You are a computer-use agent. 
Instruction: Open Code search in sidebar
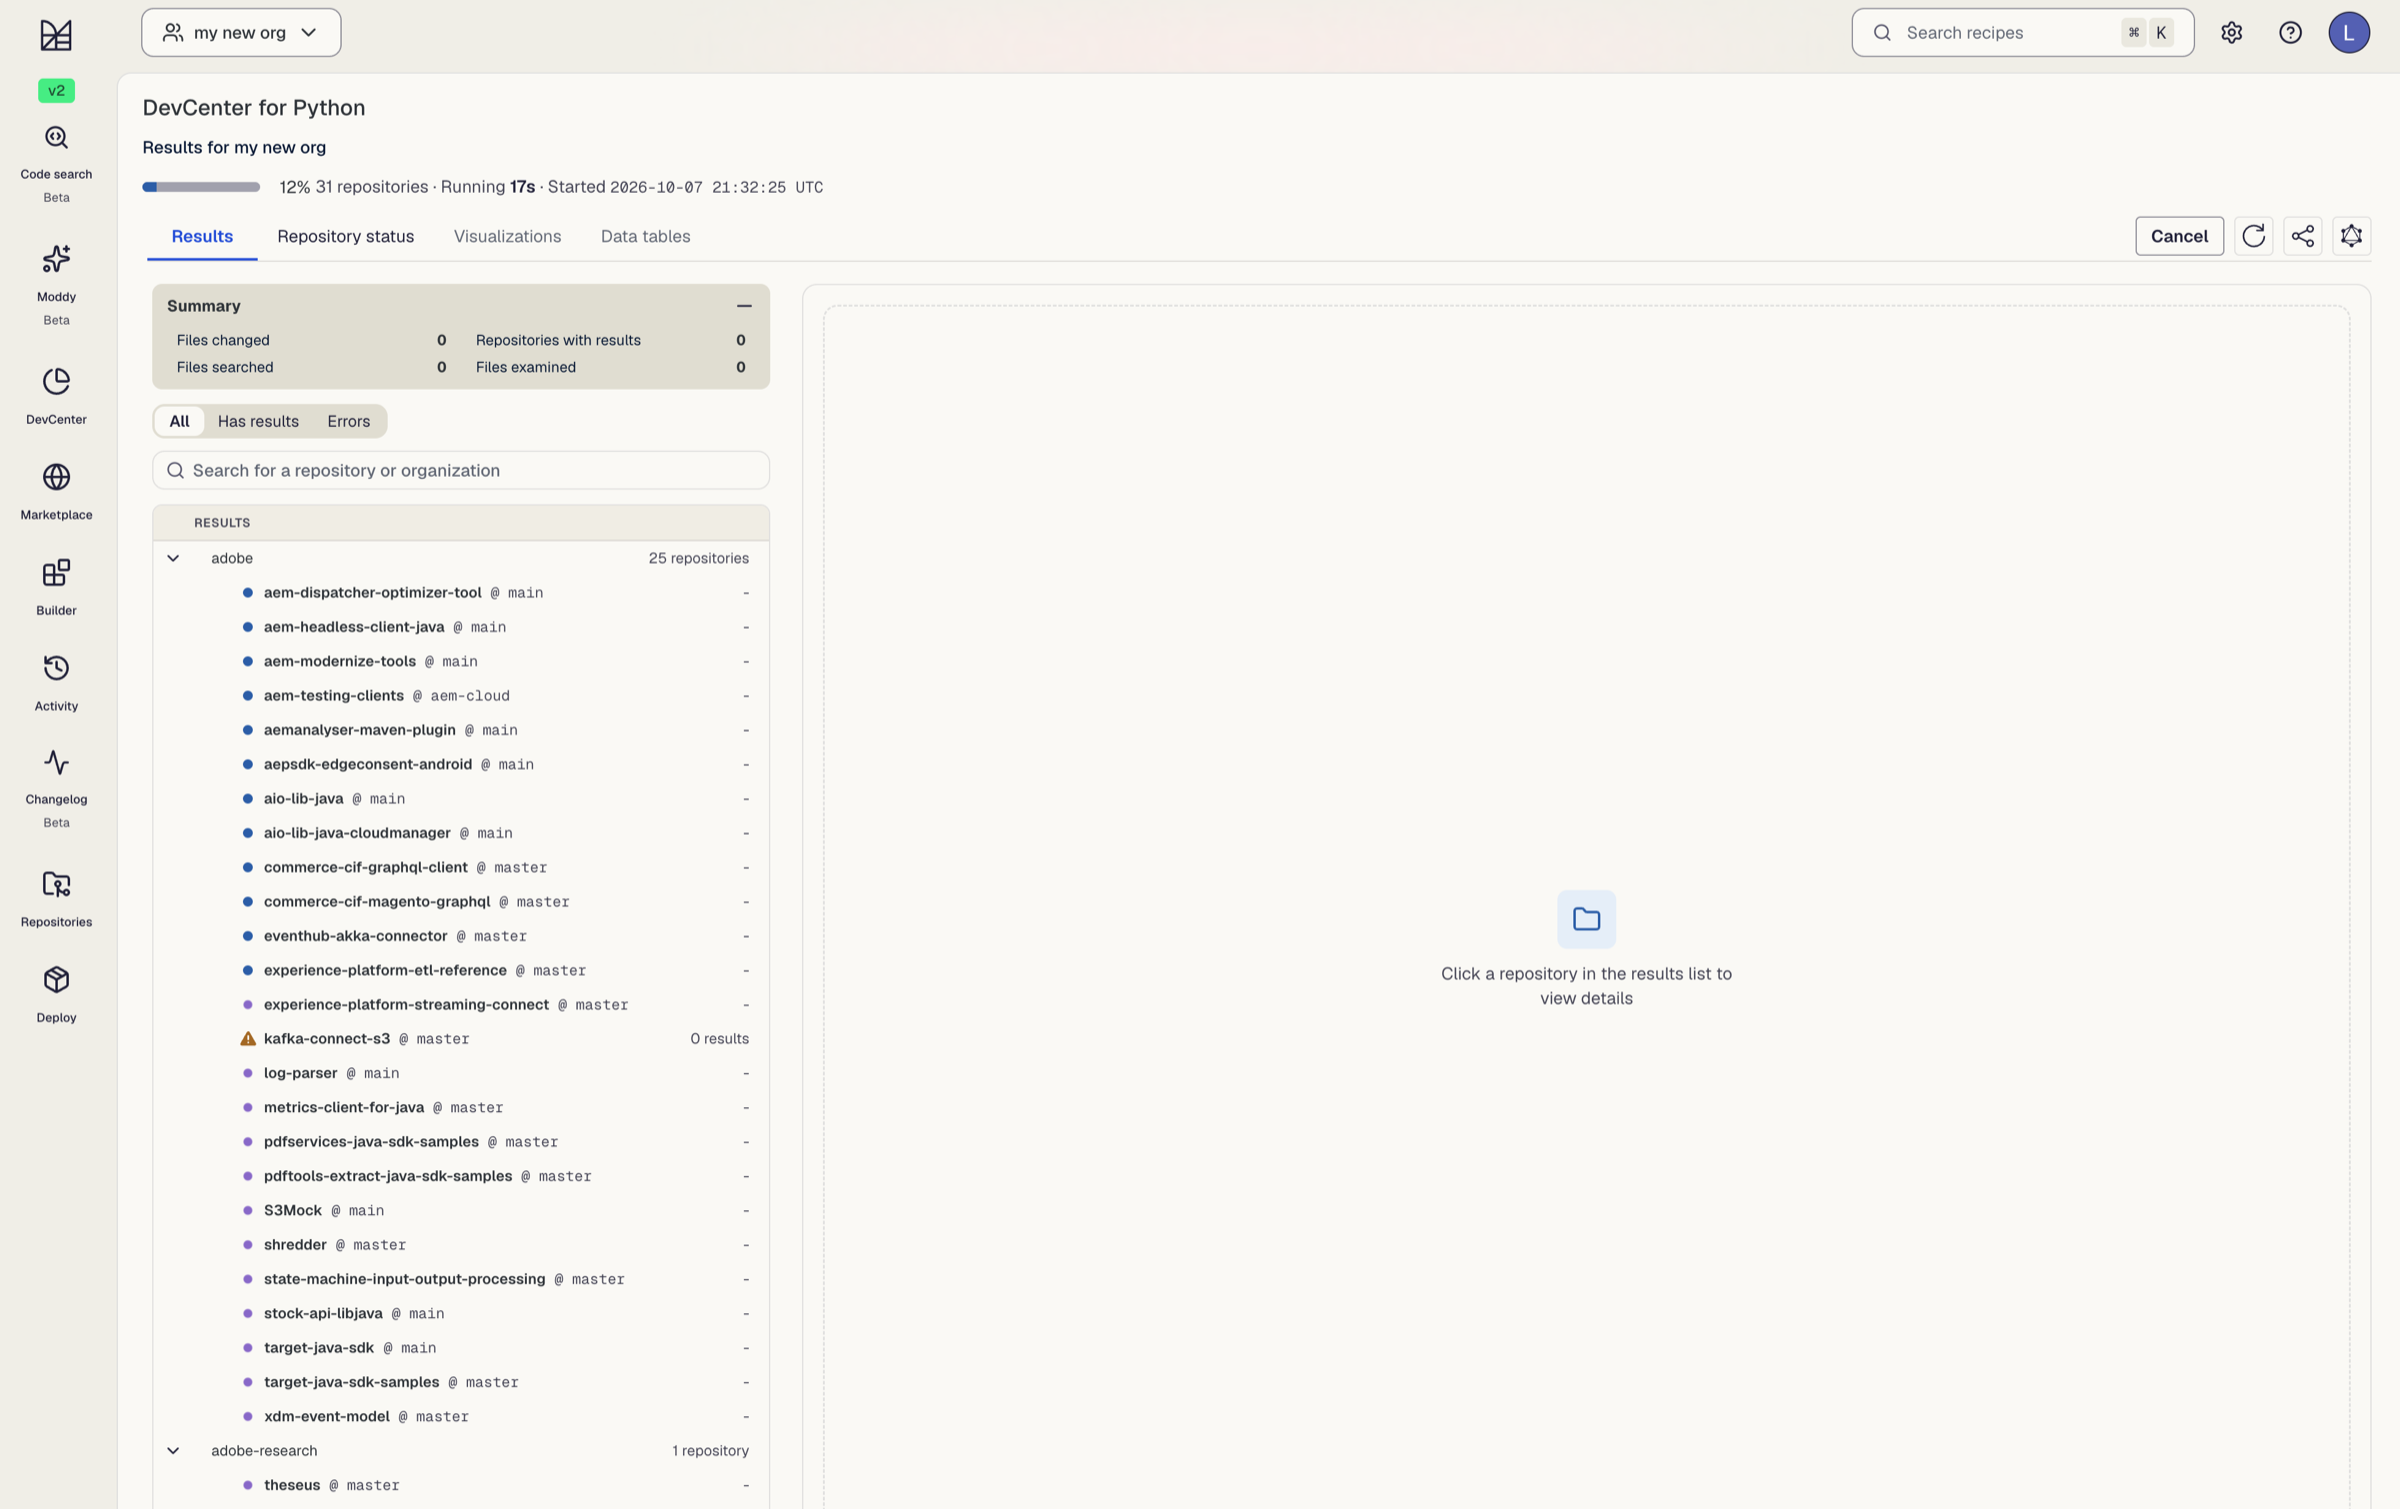[x=56, y=162]
